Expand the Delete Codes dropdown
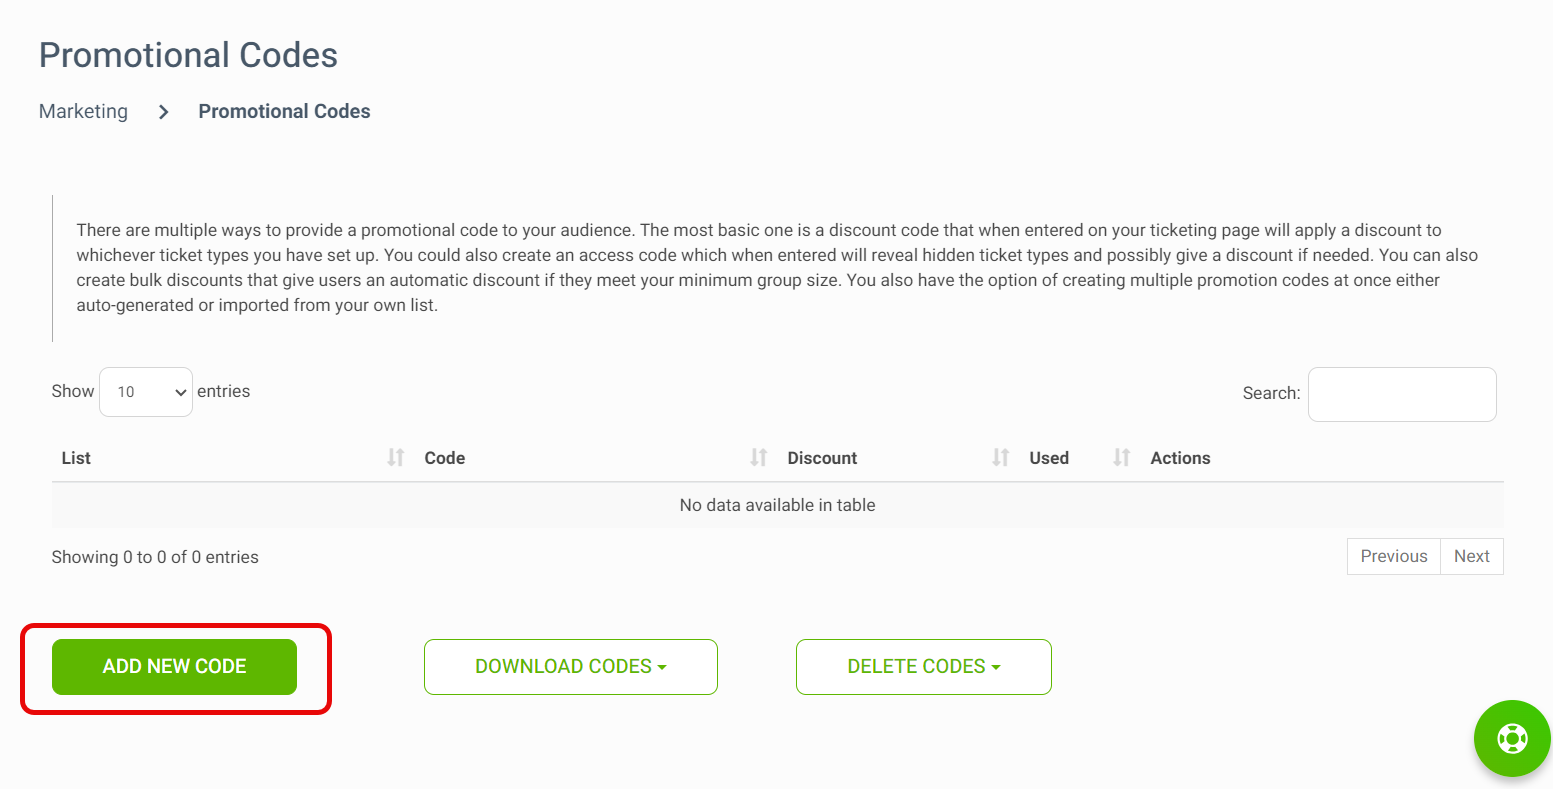1553x789 pixels. [923, 667]
